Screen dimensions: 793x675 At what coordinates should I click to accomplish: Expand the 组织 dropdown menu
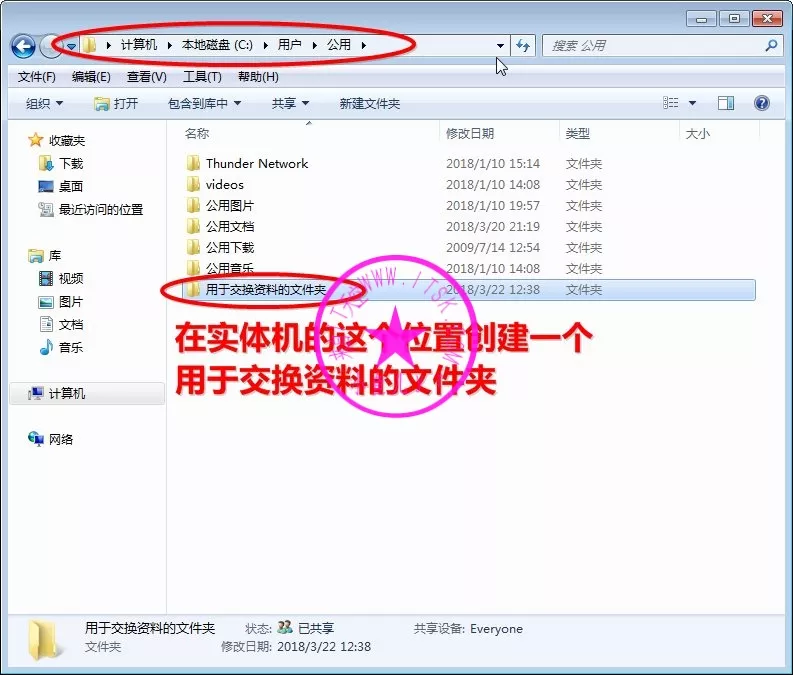pos(44,104)
